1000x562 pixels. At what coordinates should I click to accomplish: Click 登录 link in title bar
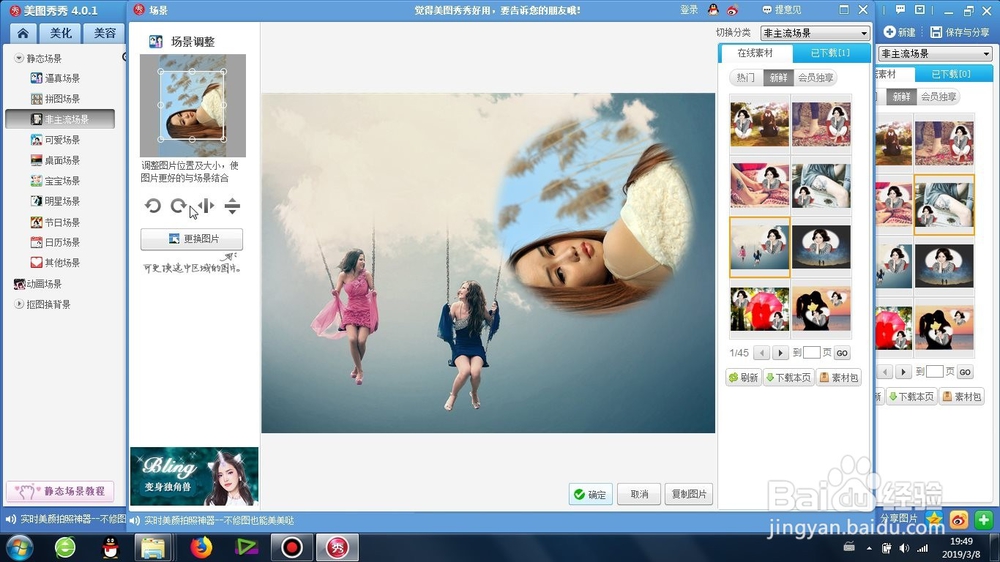[x=689, y=10]
